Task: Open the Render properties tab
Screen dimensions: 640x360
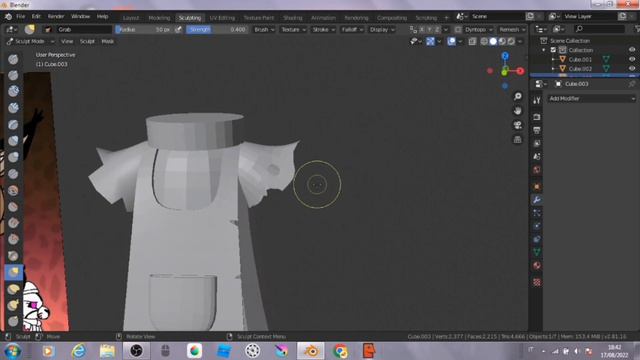Action: pos(537,117)
